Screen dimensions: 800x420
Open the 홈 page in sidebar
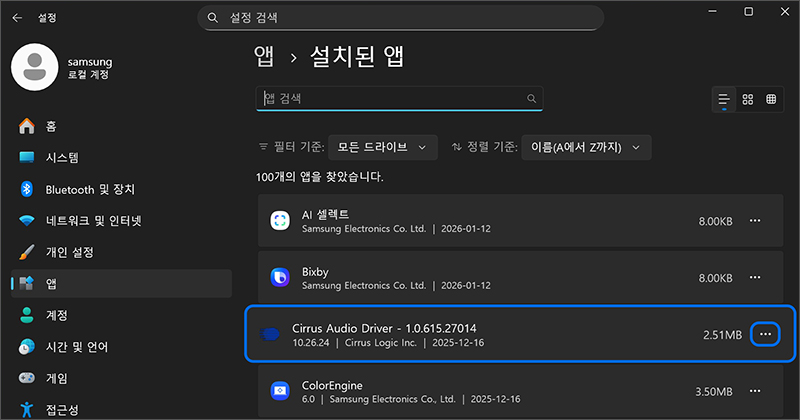tap(121, 126)
